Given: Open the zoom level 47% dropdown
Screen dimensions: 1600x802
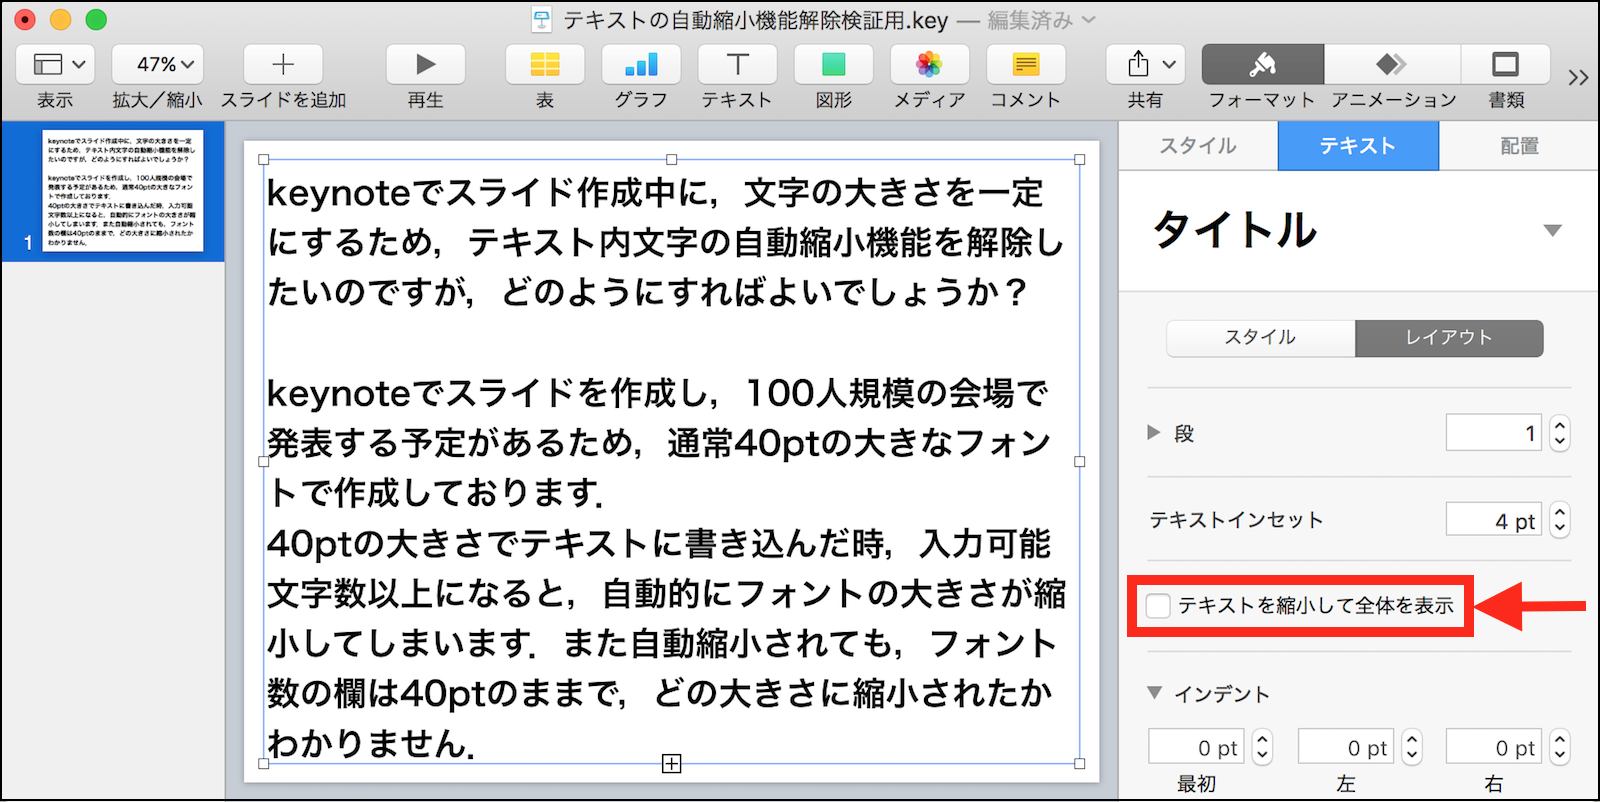Looking at the screenshot, I should [x=157, y=65].
